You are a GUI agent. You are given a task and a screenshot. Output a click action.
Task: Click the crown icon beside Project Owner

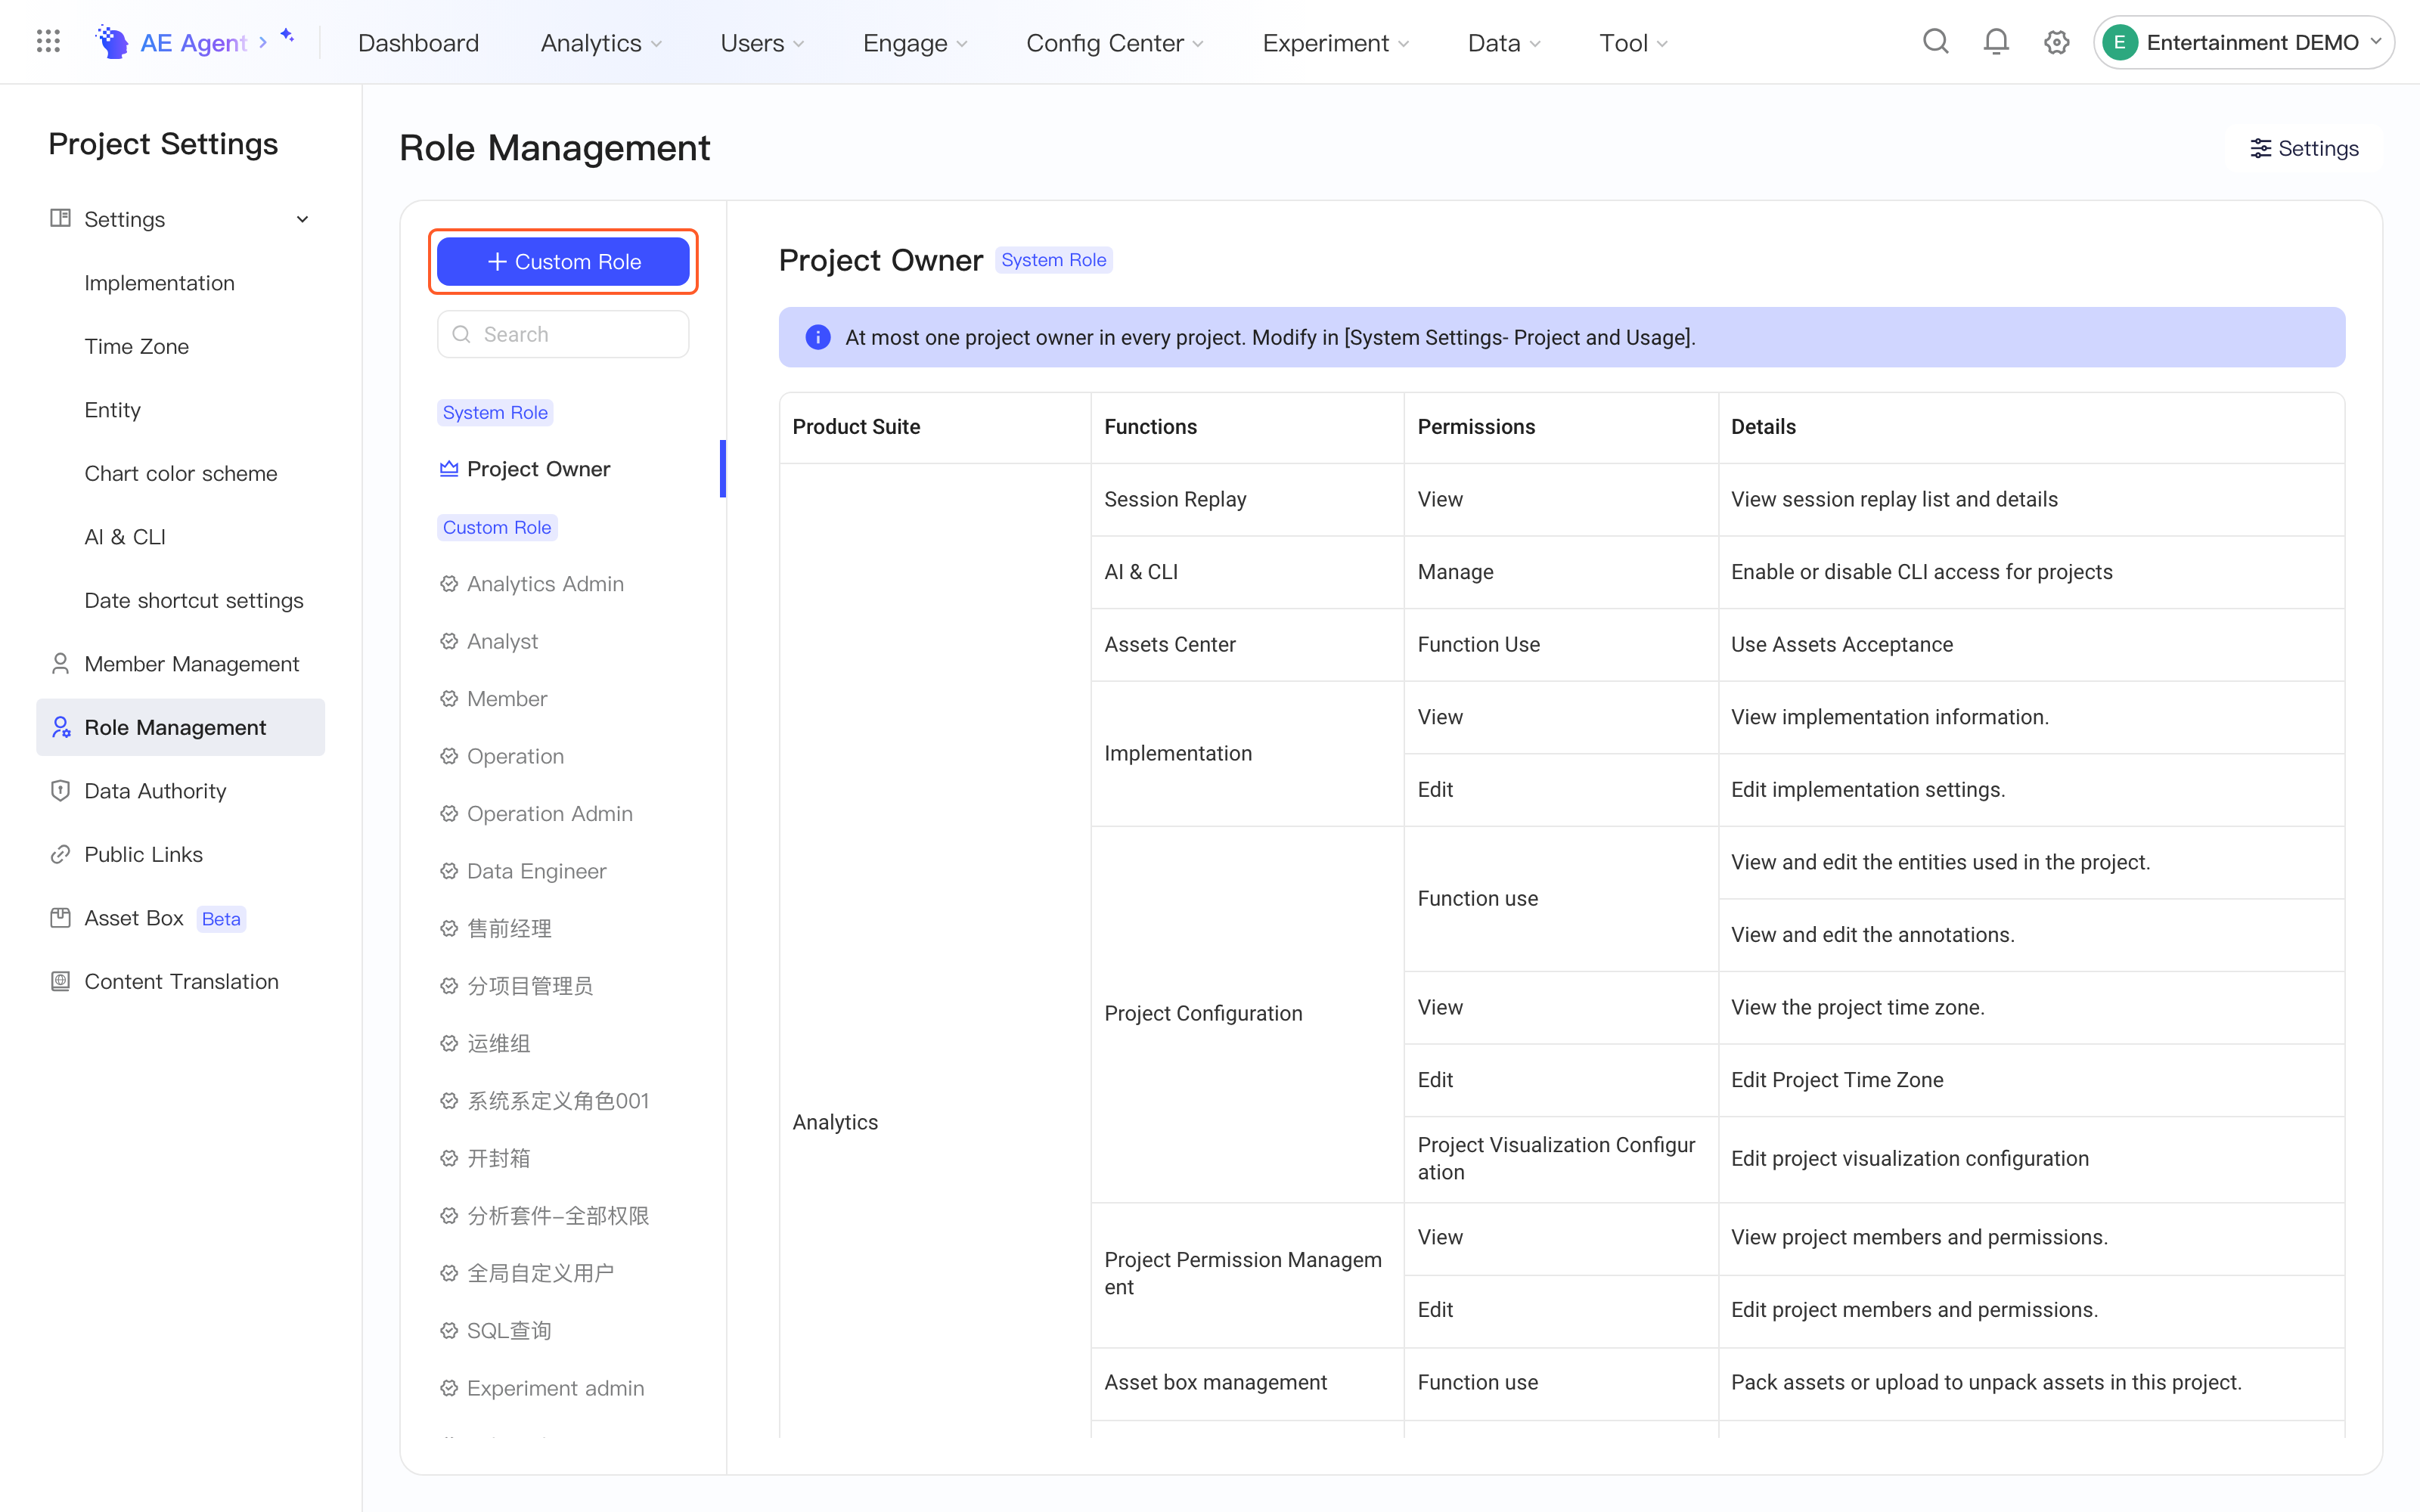pos(449,468)
